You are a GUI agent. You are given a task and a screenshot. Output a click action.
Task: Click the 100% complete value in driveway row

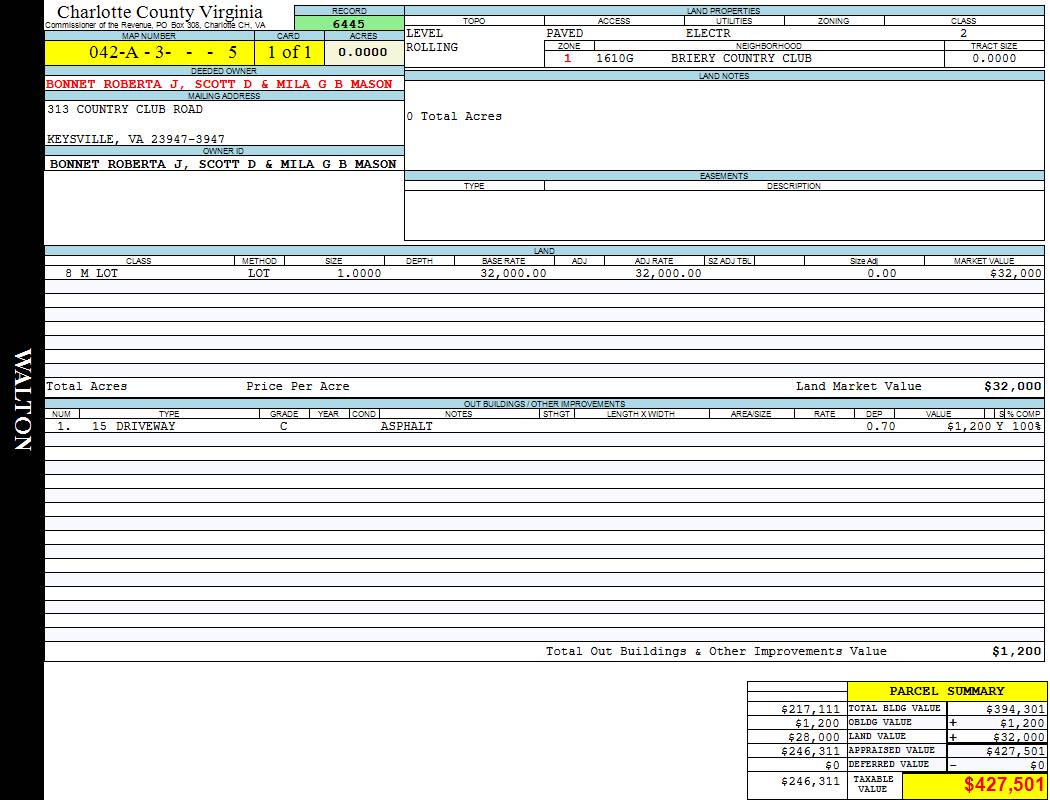point(1024,426)
